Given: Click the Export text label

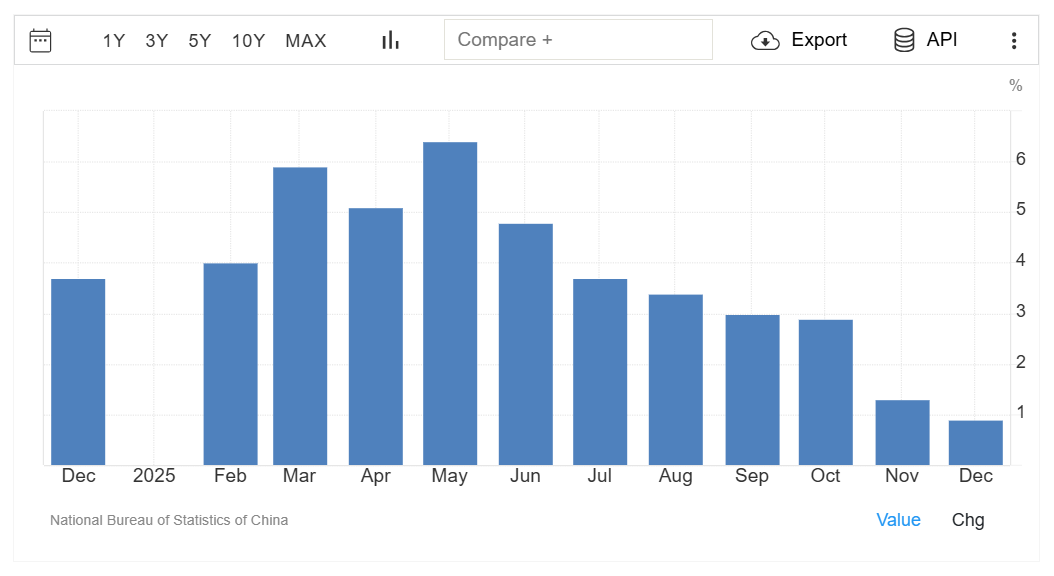Looking at the screenshot, I should [x=819, y=40].
